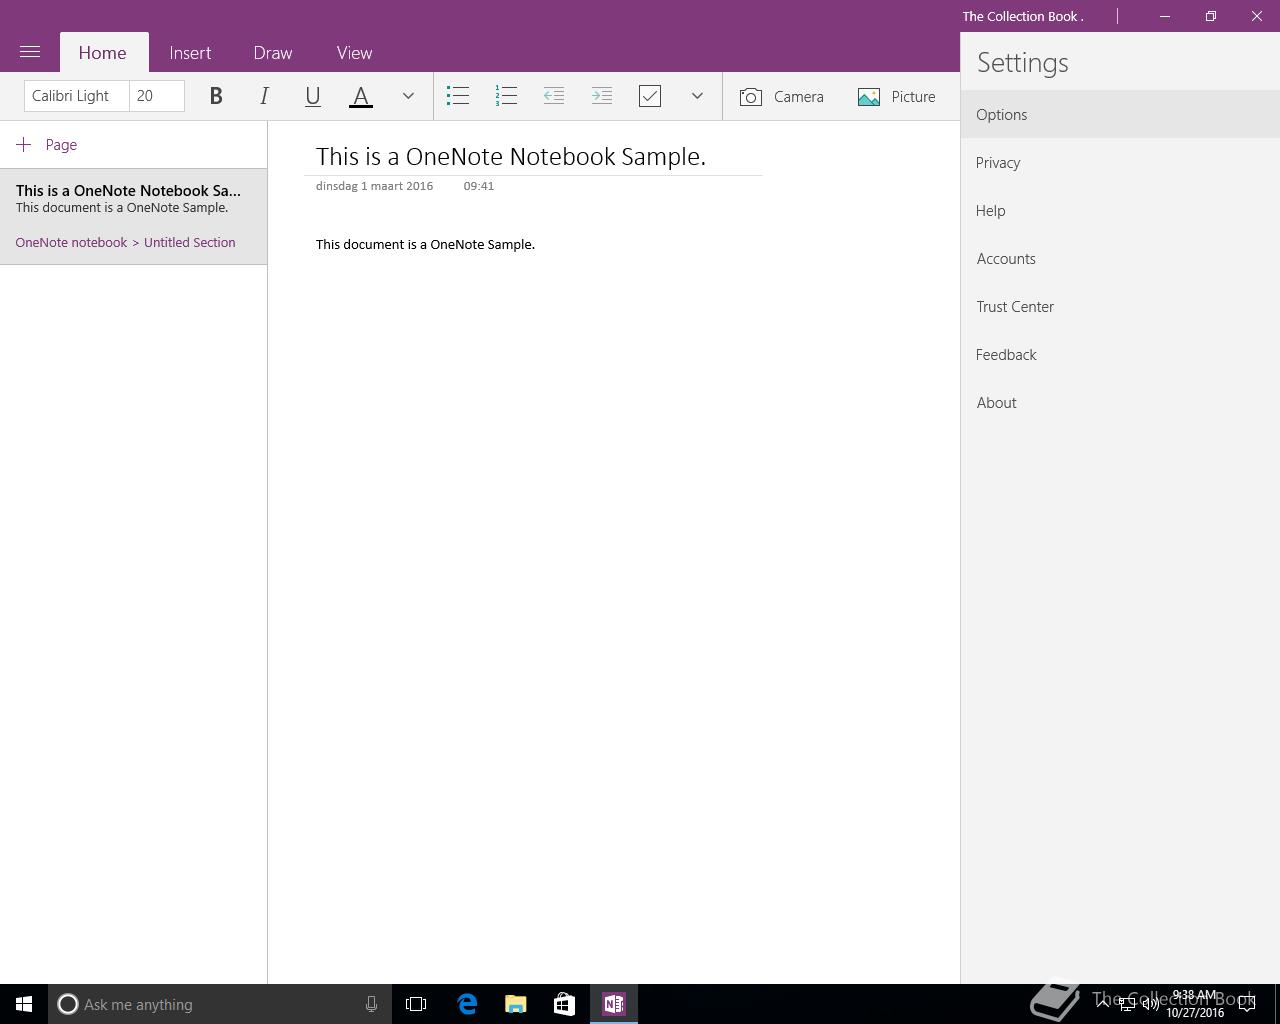Apply the numbered list format
Screen dimensions: 1280x1024
point(506,96)
